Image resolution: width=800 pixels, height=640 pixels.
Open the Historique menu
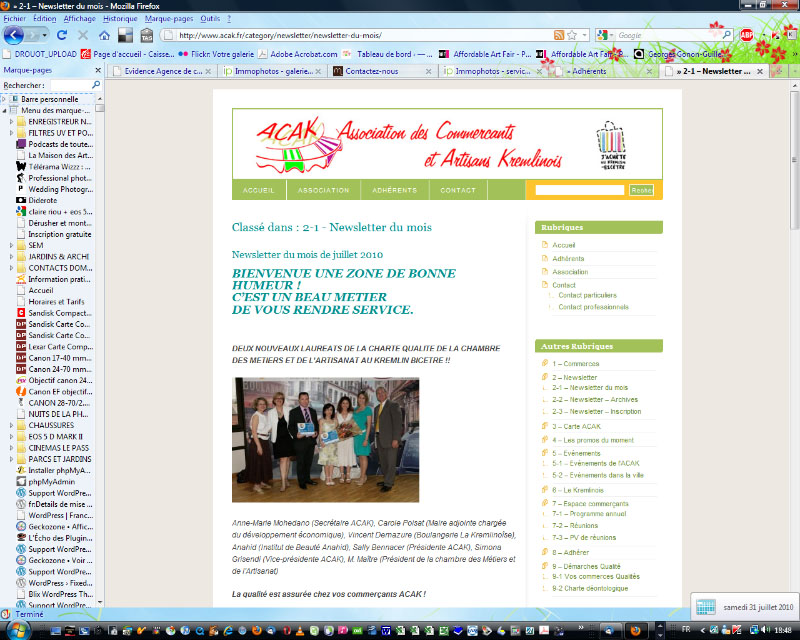[120, 18]
